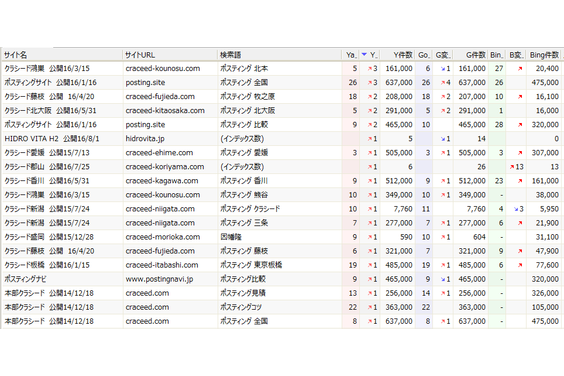Click the 20,400 Bing count cell

[547, 68]
